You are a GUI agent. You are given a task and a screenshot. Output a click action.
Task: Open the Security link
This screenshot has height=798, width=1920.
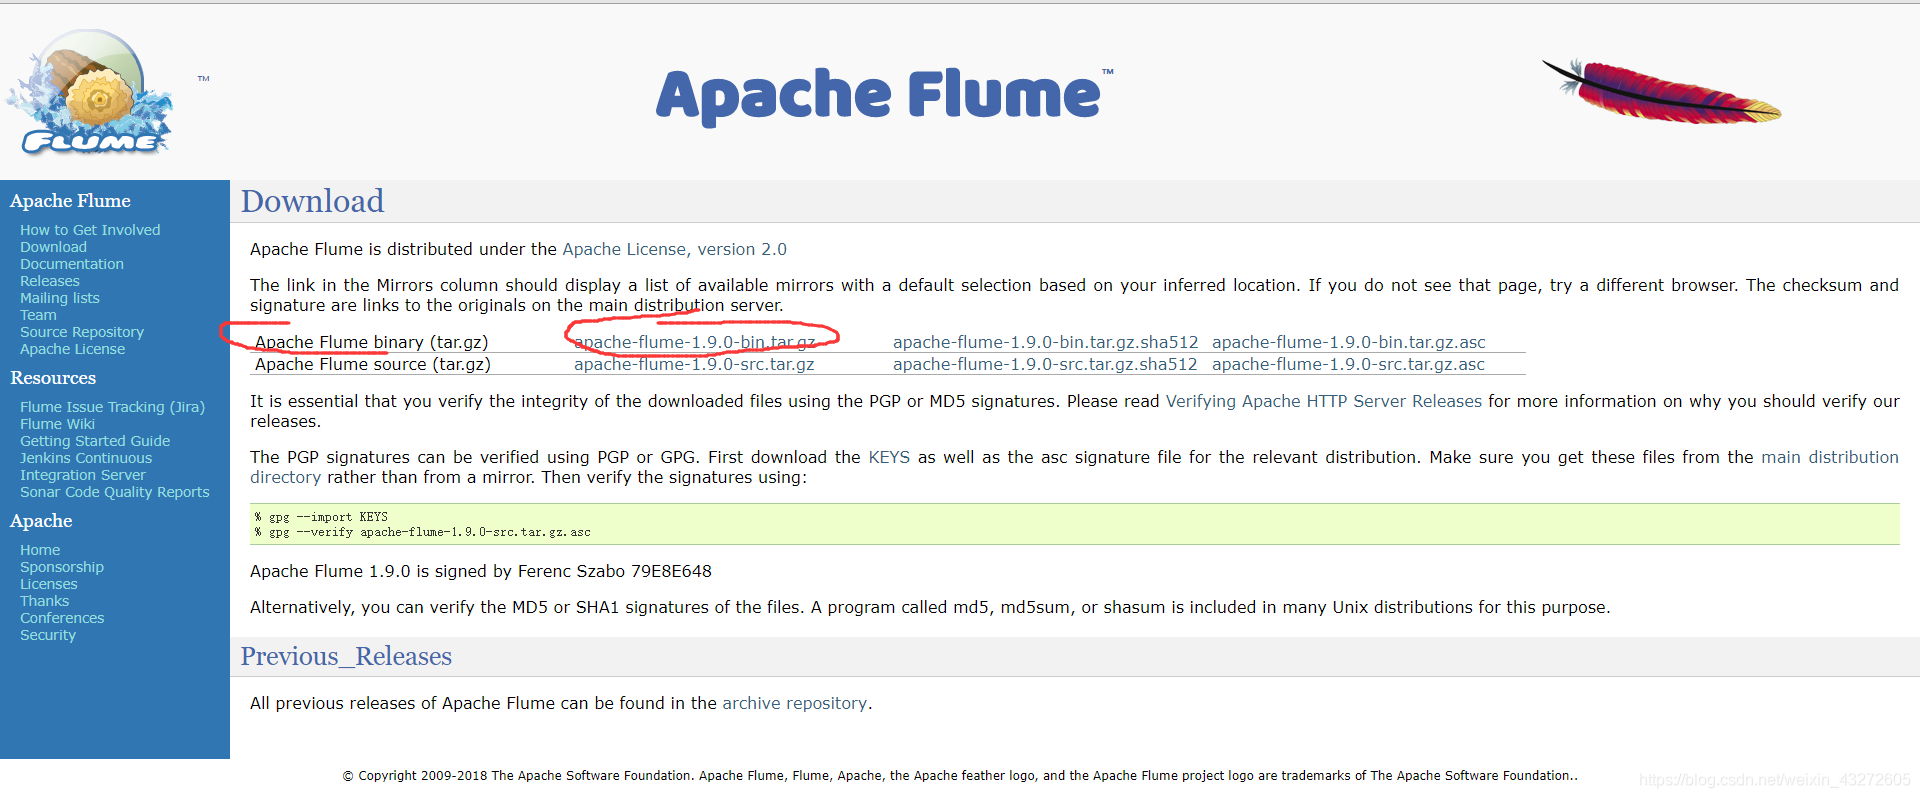48,635
